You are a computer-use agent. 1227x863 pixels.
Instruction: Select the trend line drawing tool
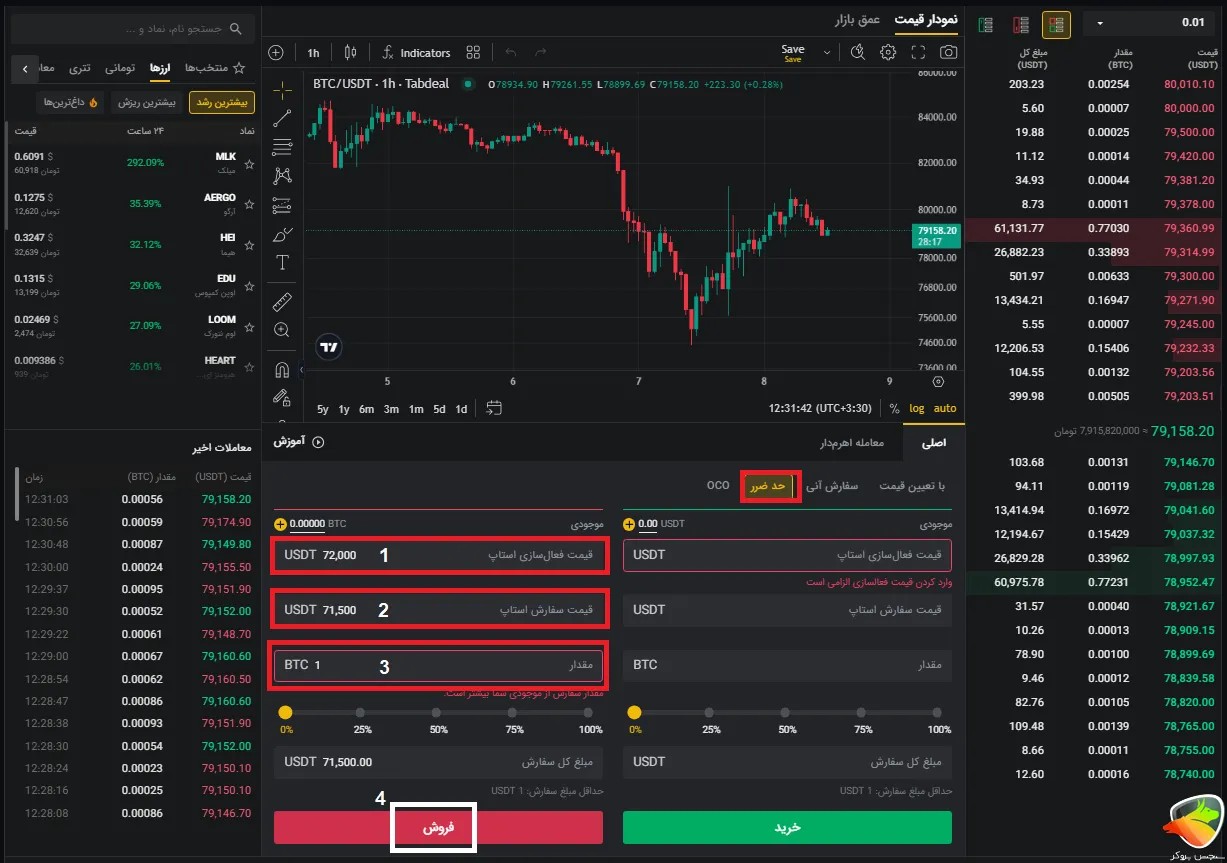(282, 118)
